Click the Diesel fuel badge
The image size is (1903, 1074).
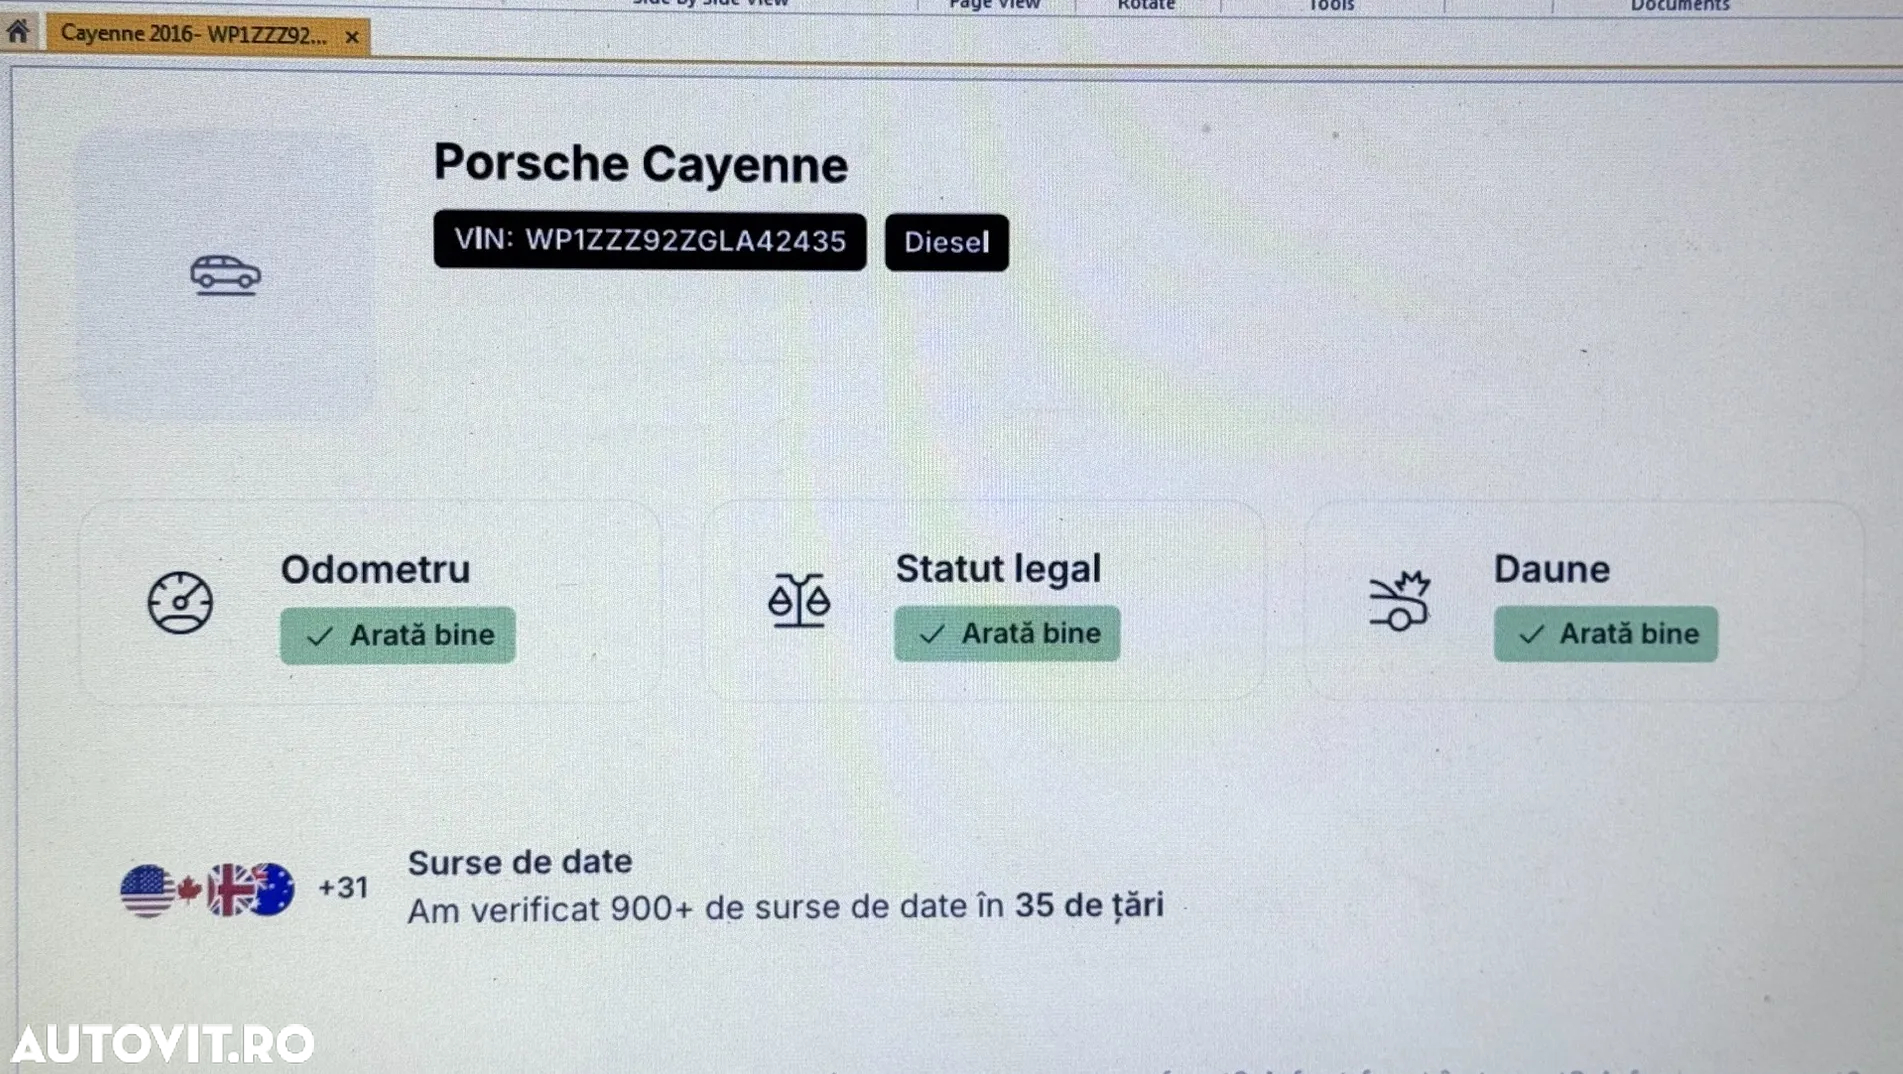pos(946,242)
